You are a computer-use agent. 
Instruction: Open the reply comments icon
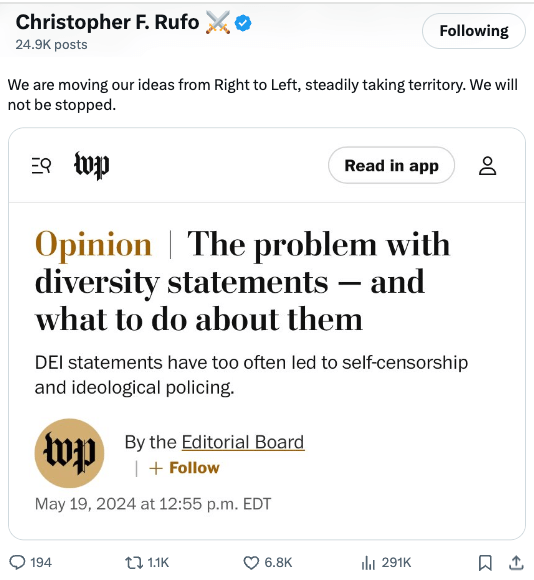[17, 563]
